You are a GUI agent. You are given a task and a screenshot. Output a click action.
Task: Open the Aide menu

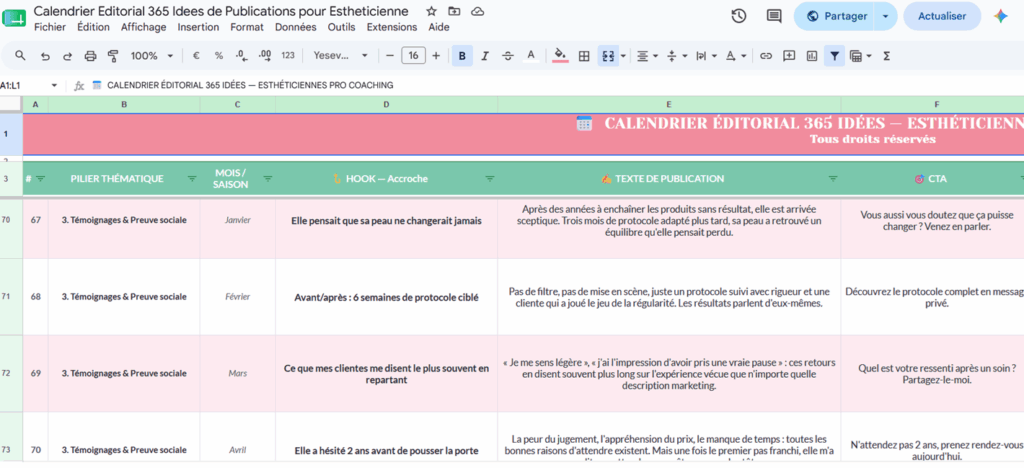pos(439,27)
